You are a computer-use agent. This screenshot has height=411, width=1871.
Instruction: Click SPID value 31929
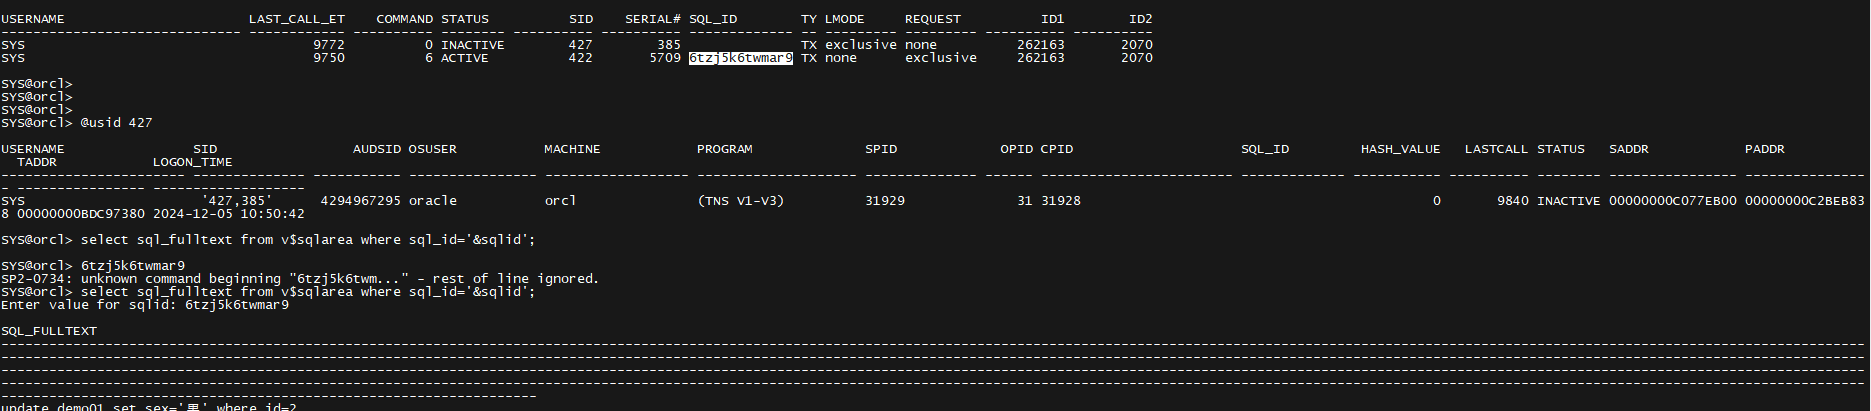884,201
